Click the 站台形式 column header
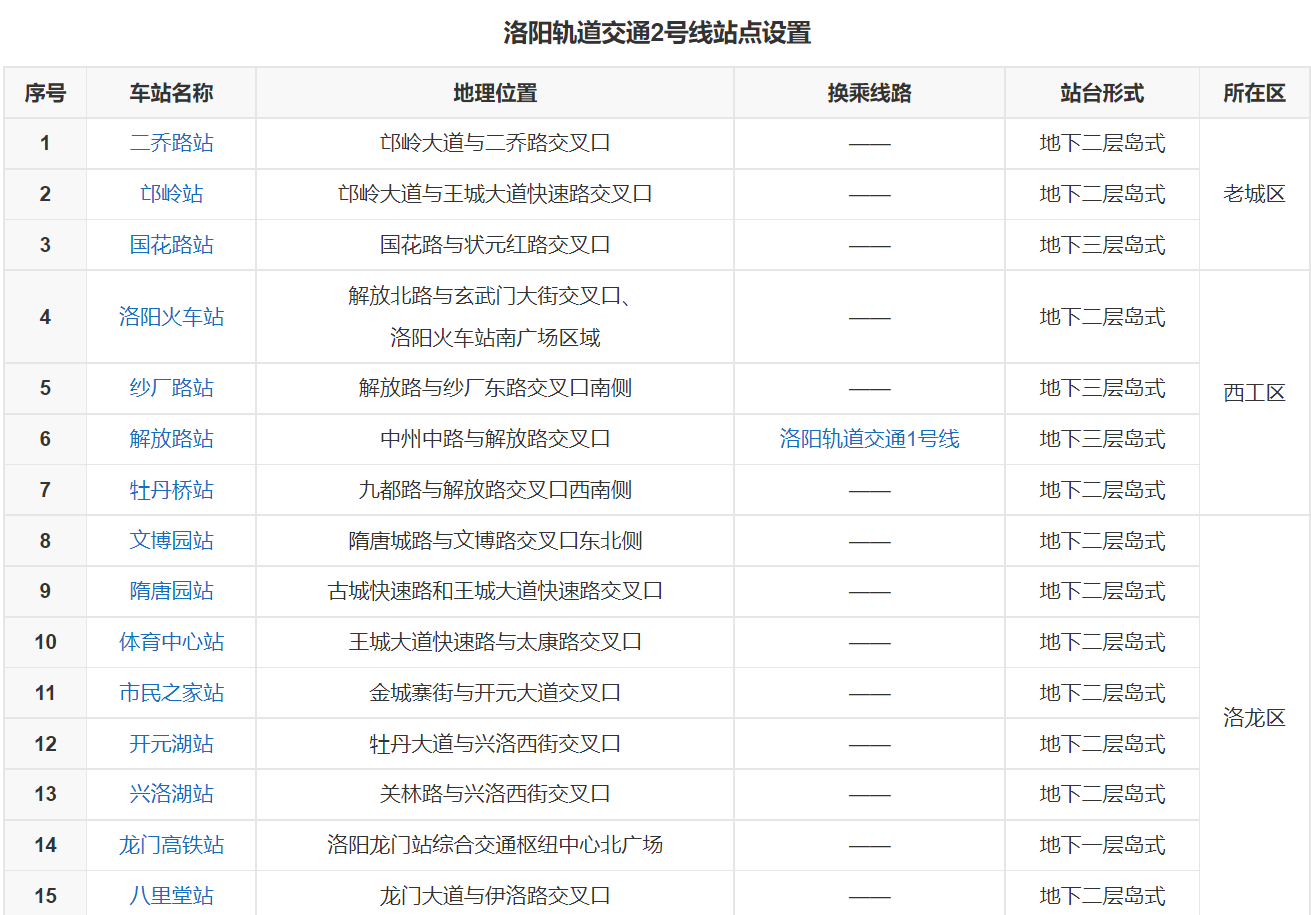1311x915 pixels. (x=1102, y=93)
